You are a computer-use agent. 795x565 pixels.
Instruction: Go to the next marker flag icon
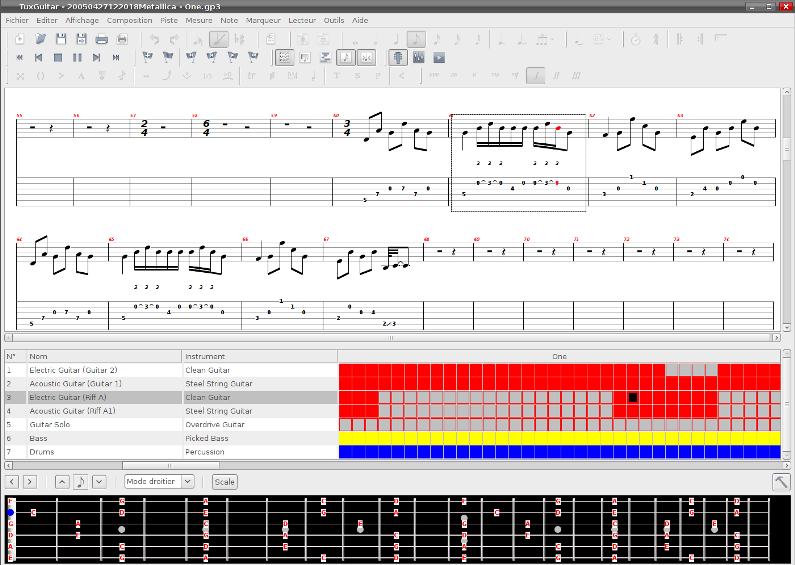pos(233,57)
